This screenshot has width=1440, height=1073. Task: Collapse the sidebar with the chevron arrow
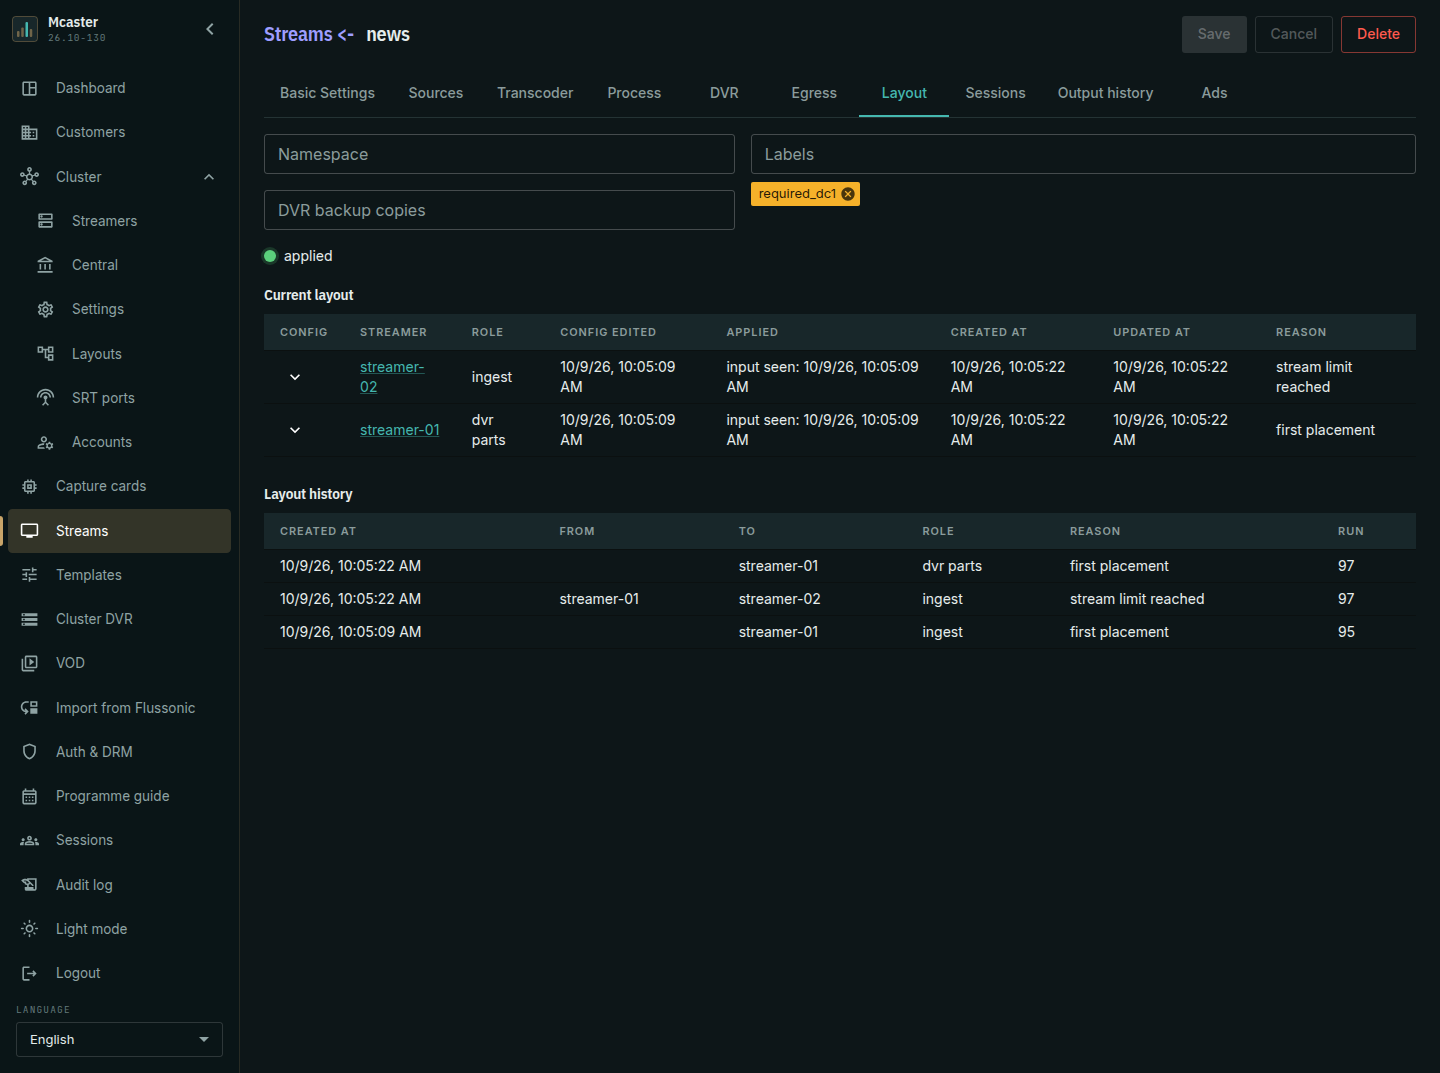(x=210, y=29)
